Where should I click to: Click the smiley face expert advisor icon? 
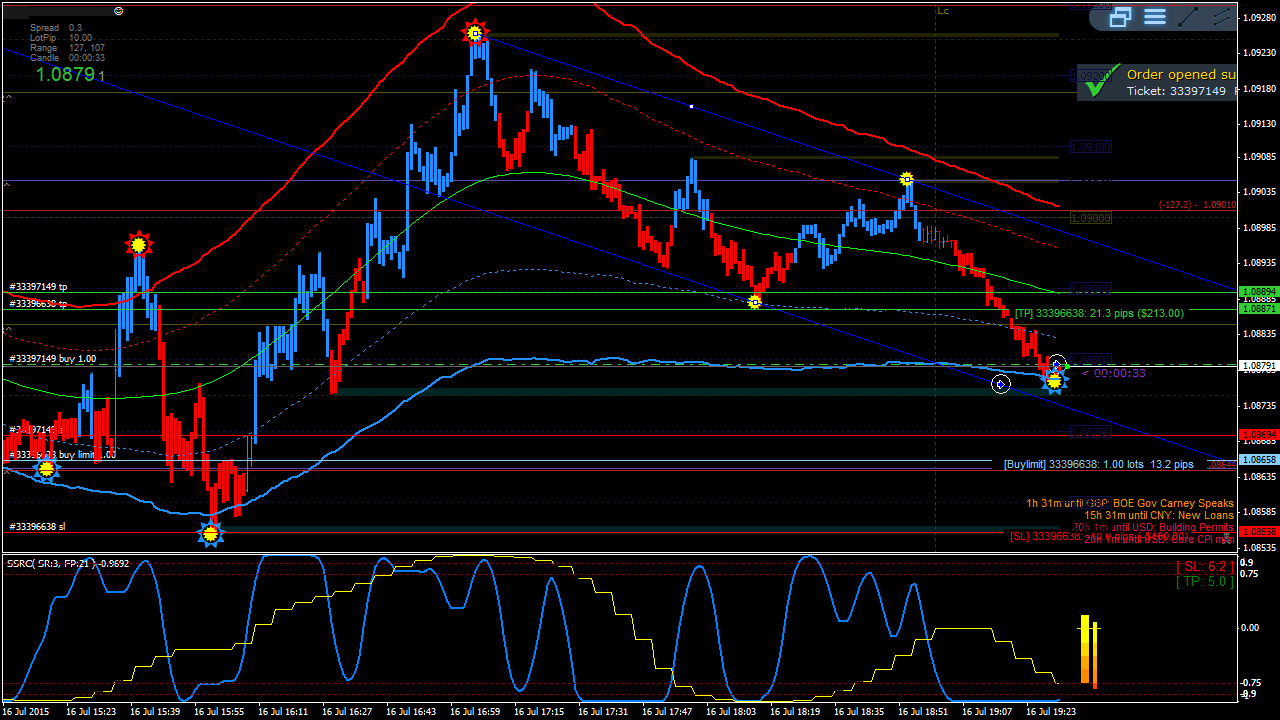(119, 10)
